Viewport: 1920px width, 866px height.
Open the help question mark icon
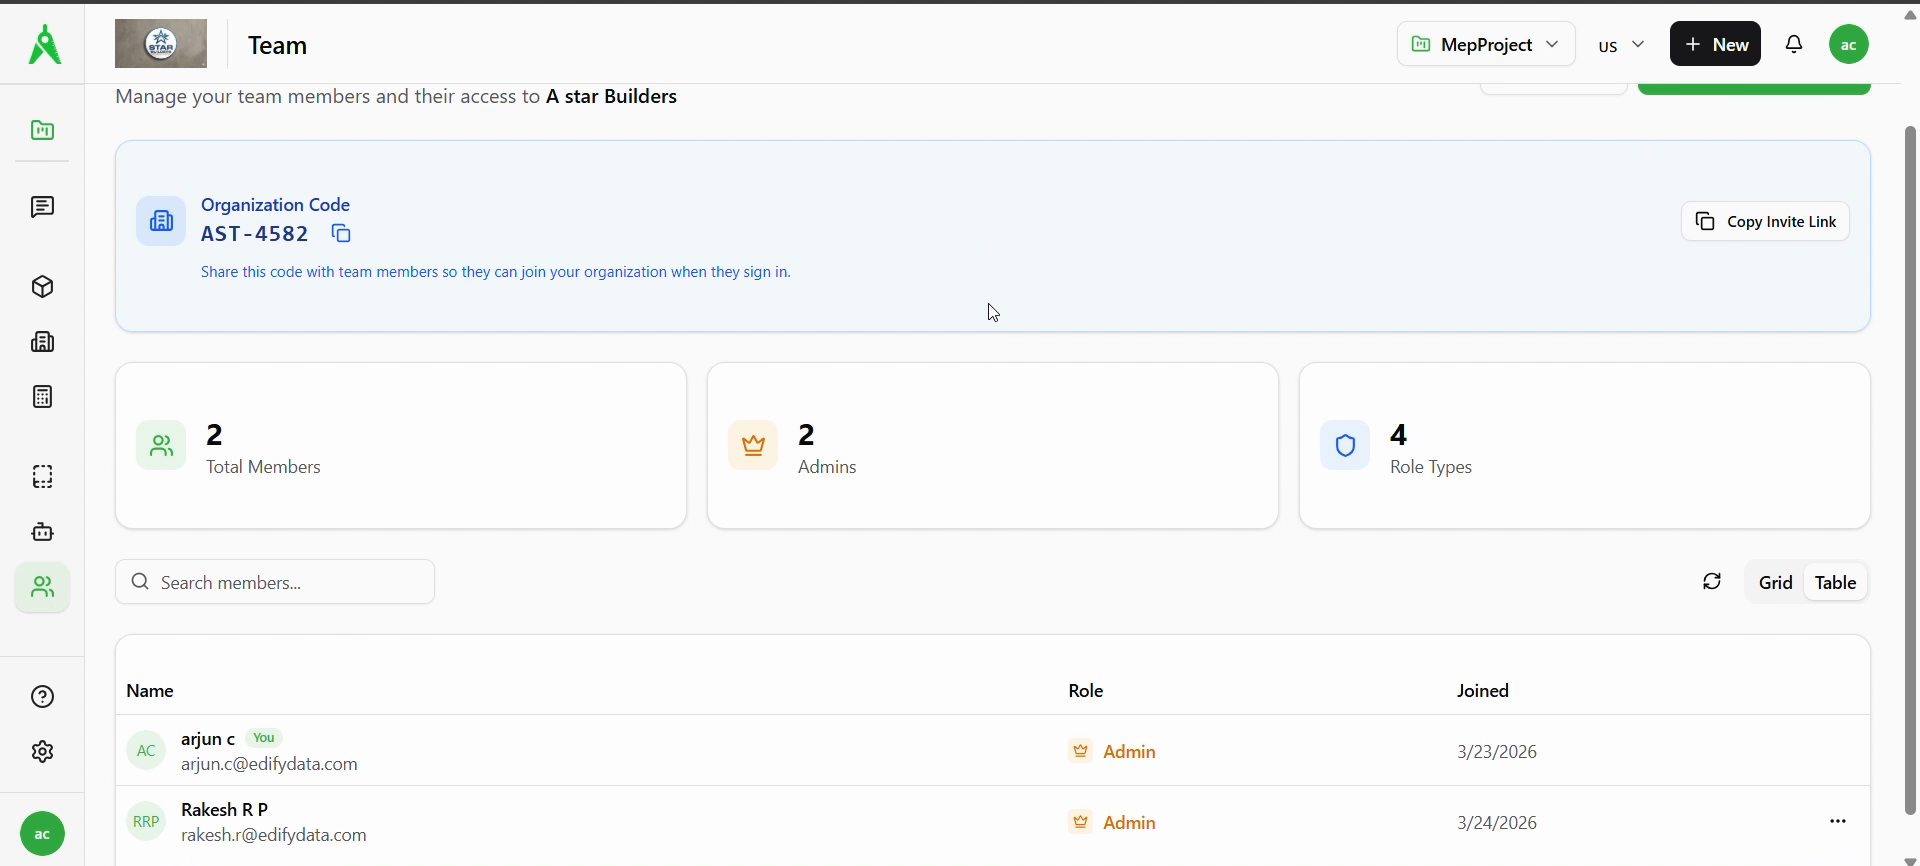click(x=42, y=697)
